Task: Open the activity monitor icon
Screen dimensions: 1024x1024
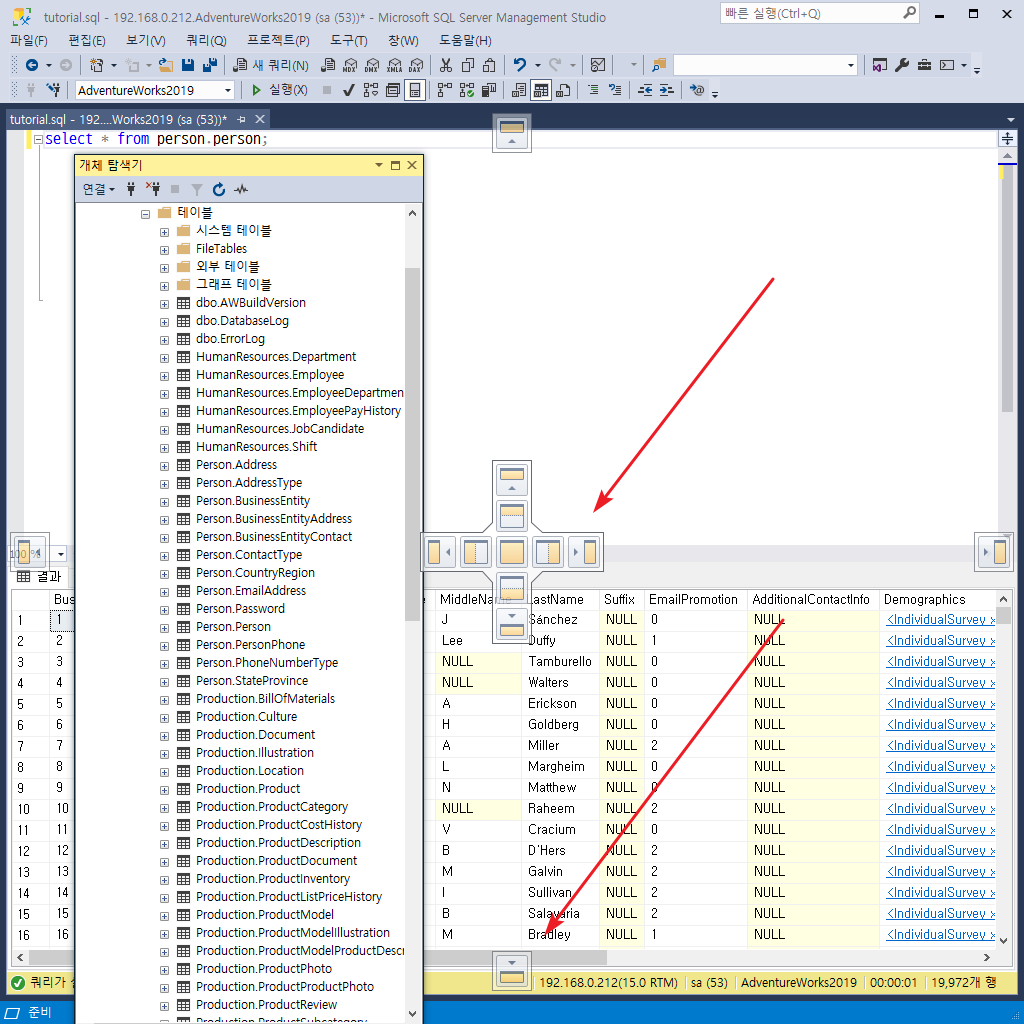Action: point(598,65)
